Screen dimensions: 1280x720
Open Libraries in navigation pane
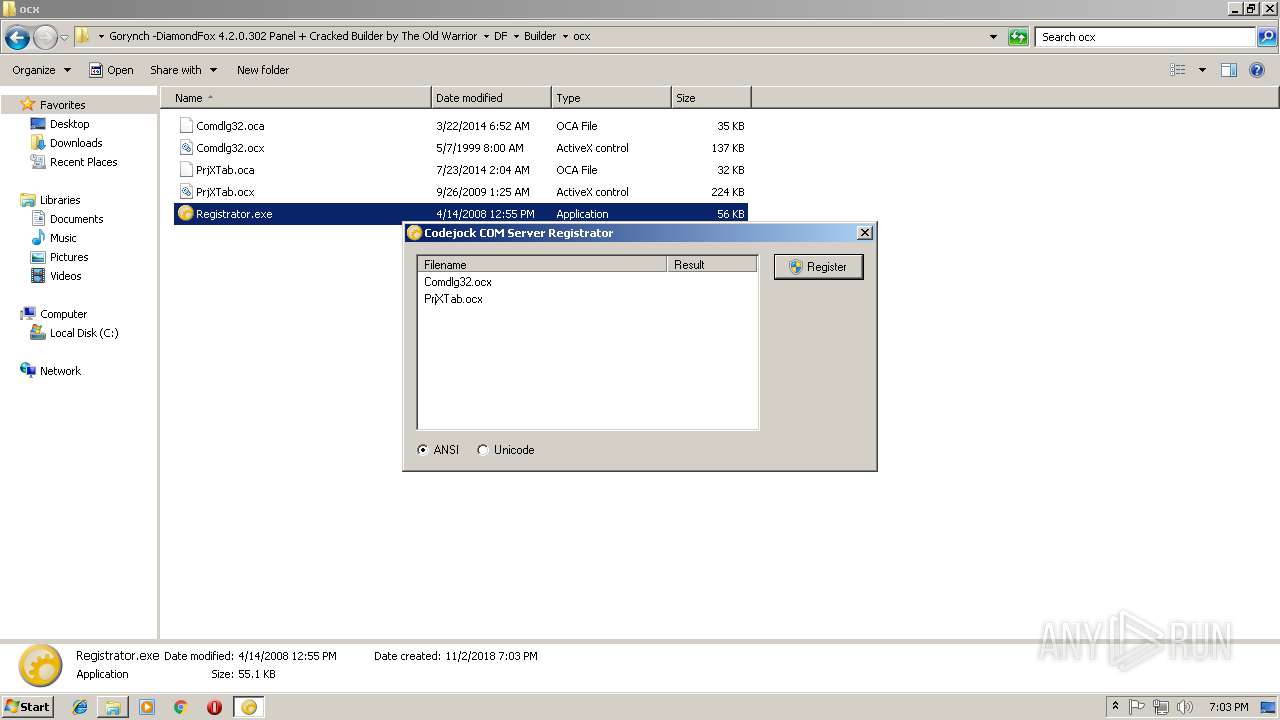coord(60,200)
